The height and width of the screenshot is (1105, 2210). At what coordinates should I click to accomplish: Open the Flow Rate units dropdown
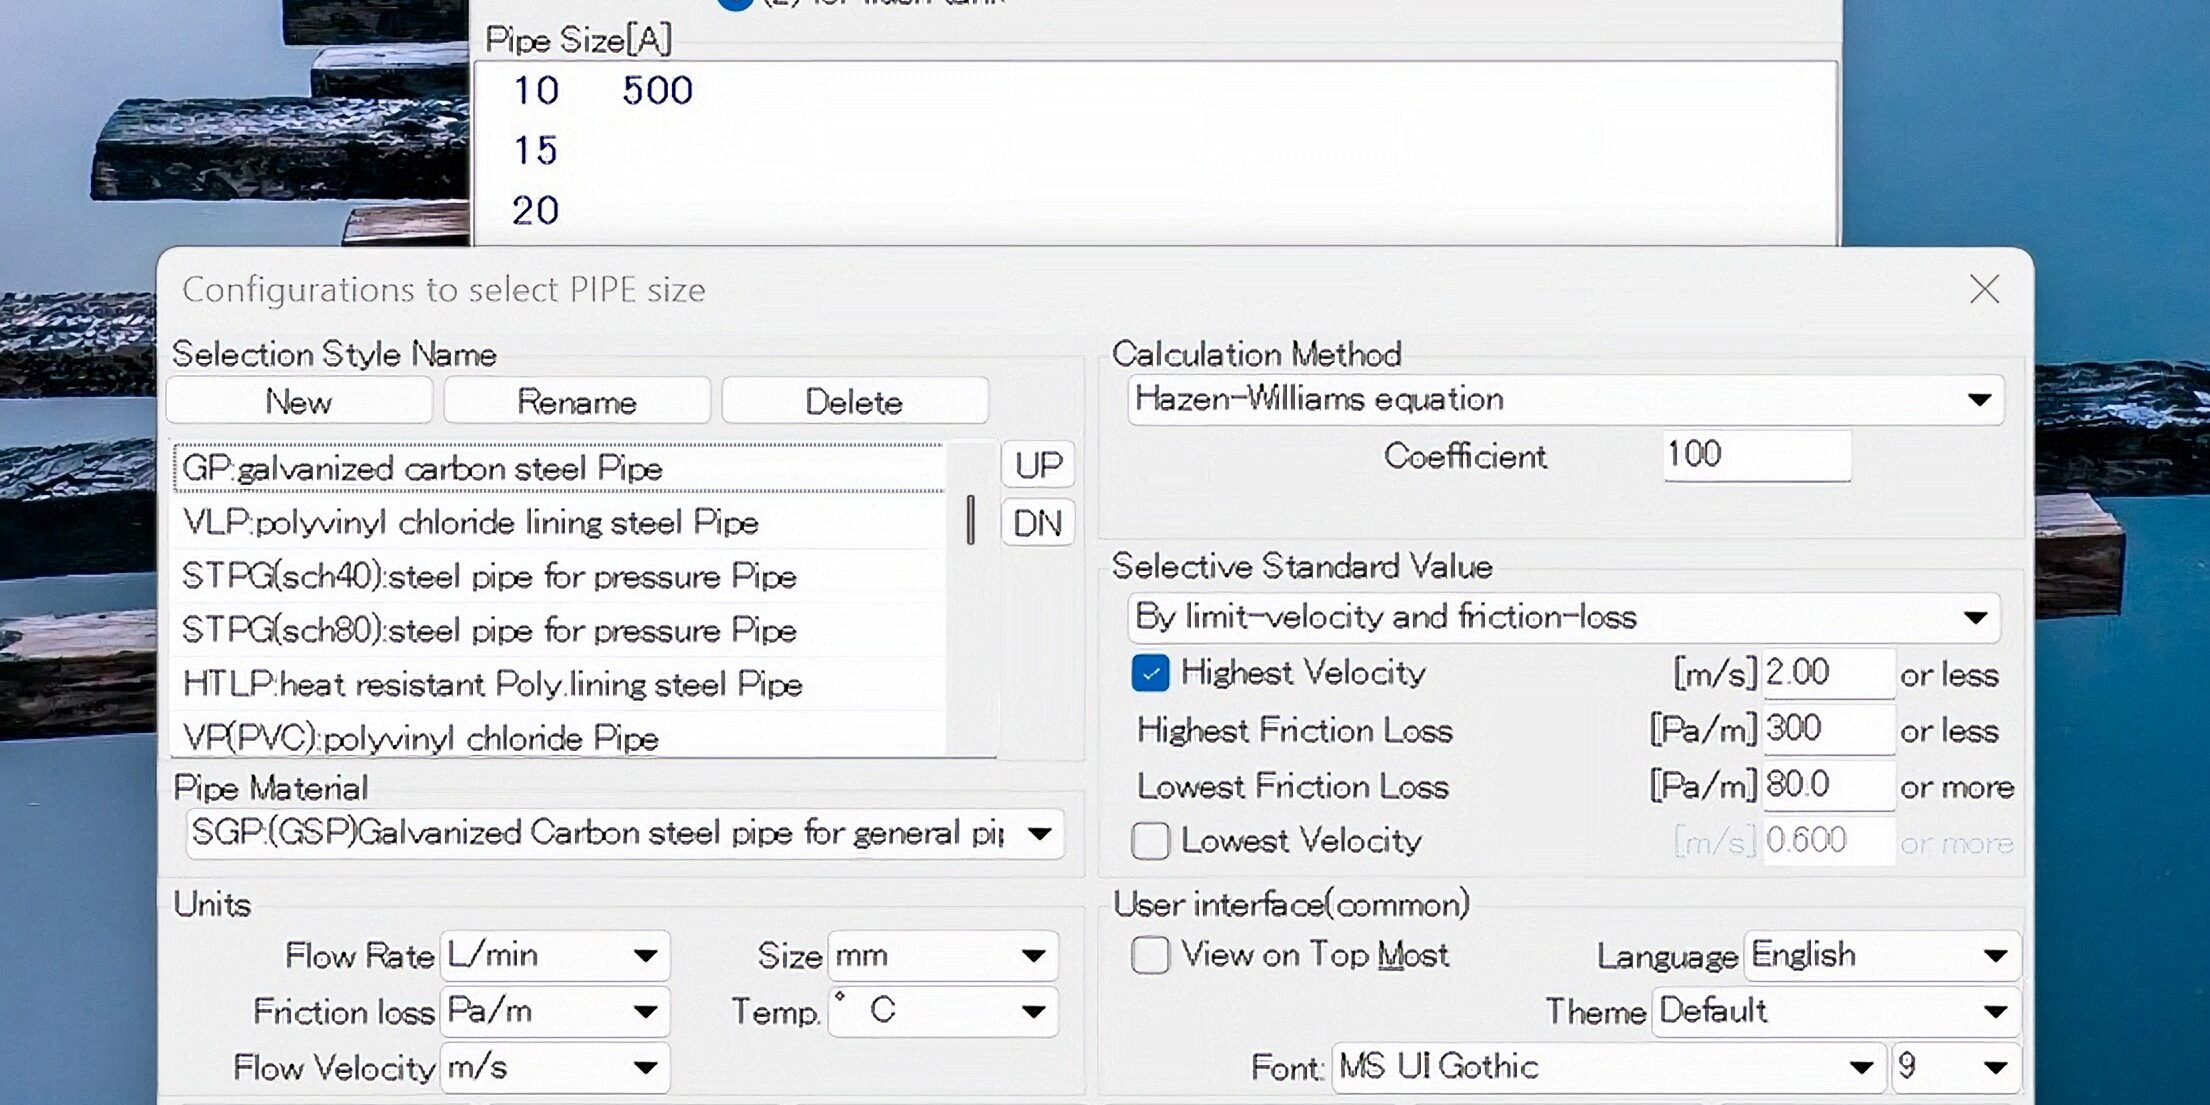coord(555,956)
